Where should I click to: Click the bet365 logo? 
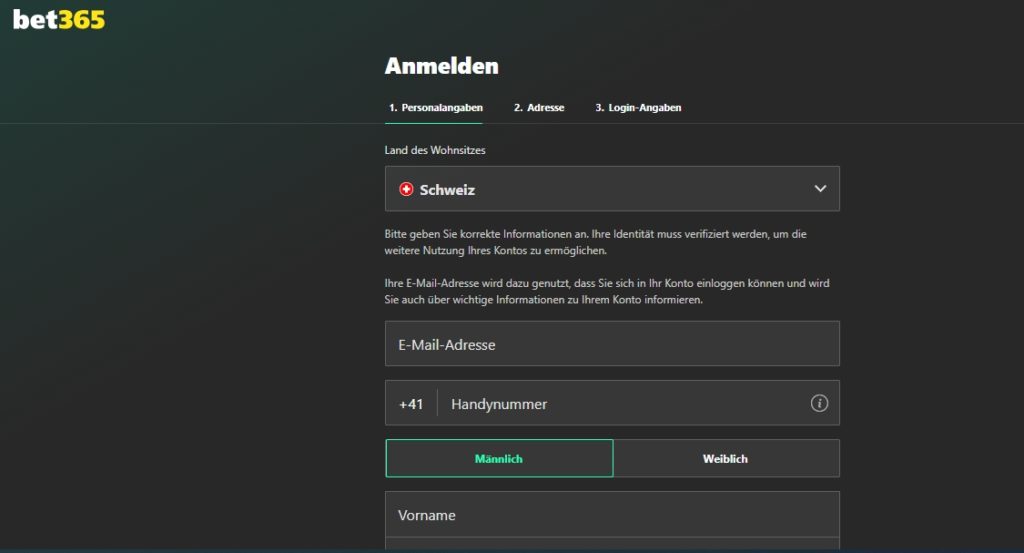click(x=59, y=20)
